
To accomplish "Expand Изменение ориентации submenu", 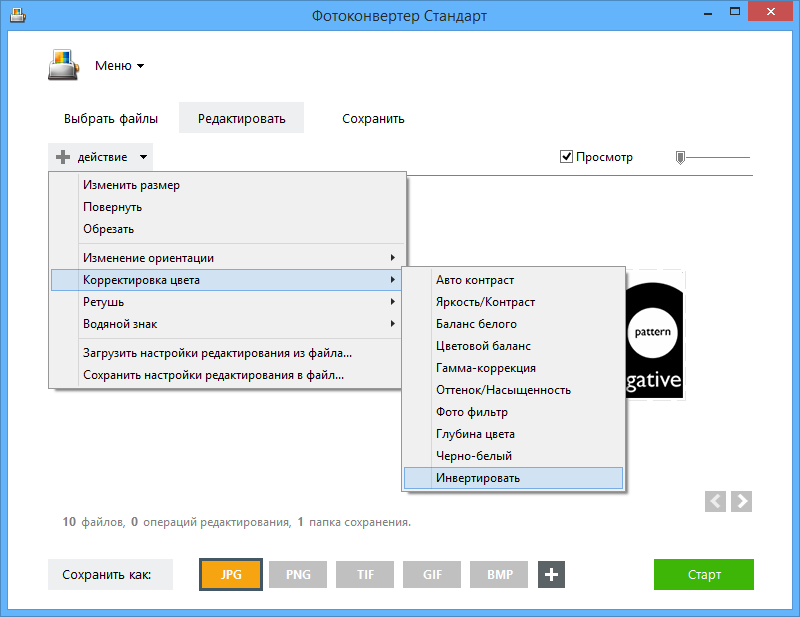I will click(228, 258).
